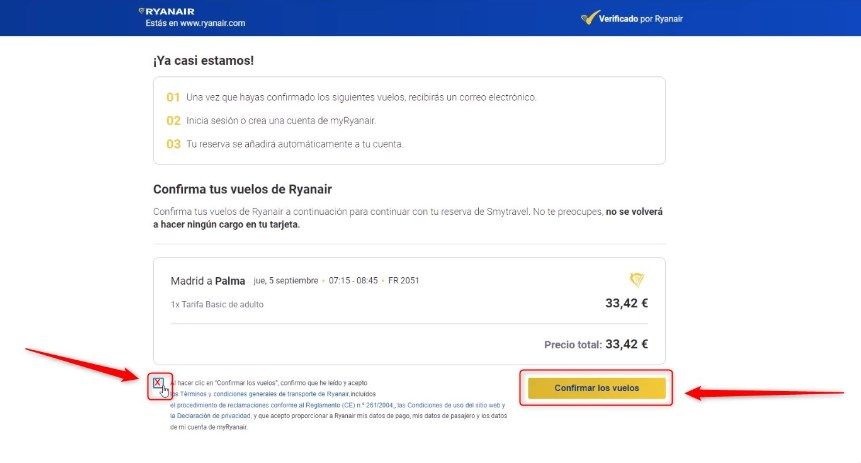Click the flight number FR 2051
861x463 pixels.
pos(402,281)
